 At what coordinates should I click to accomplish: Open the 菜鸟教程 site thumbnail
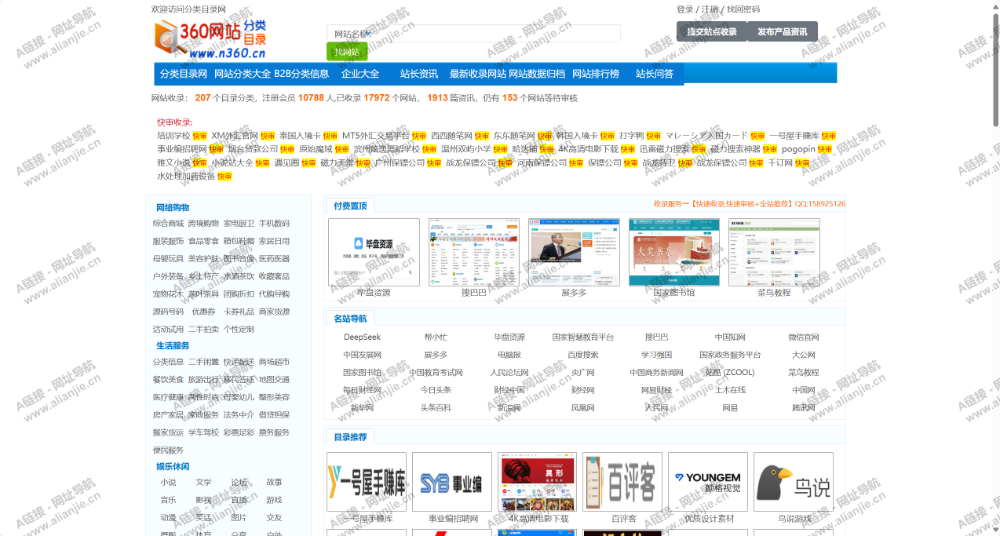coord(774,252)
